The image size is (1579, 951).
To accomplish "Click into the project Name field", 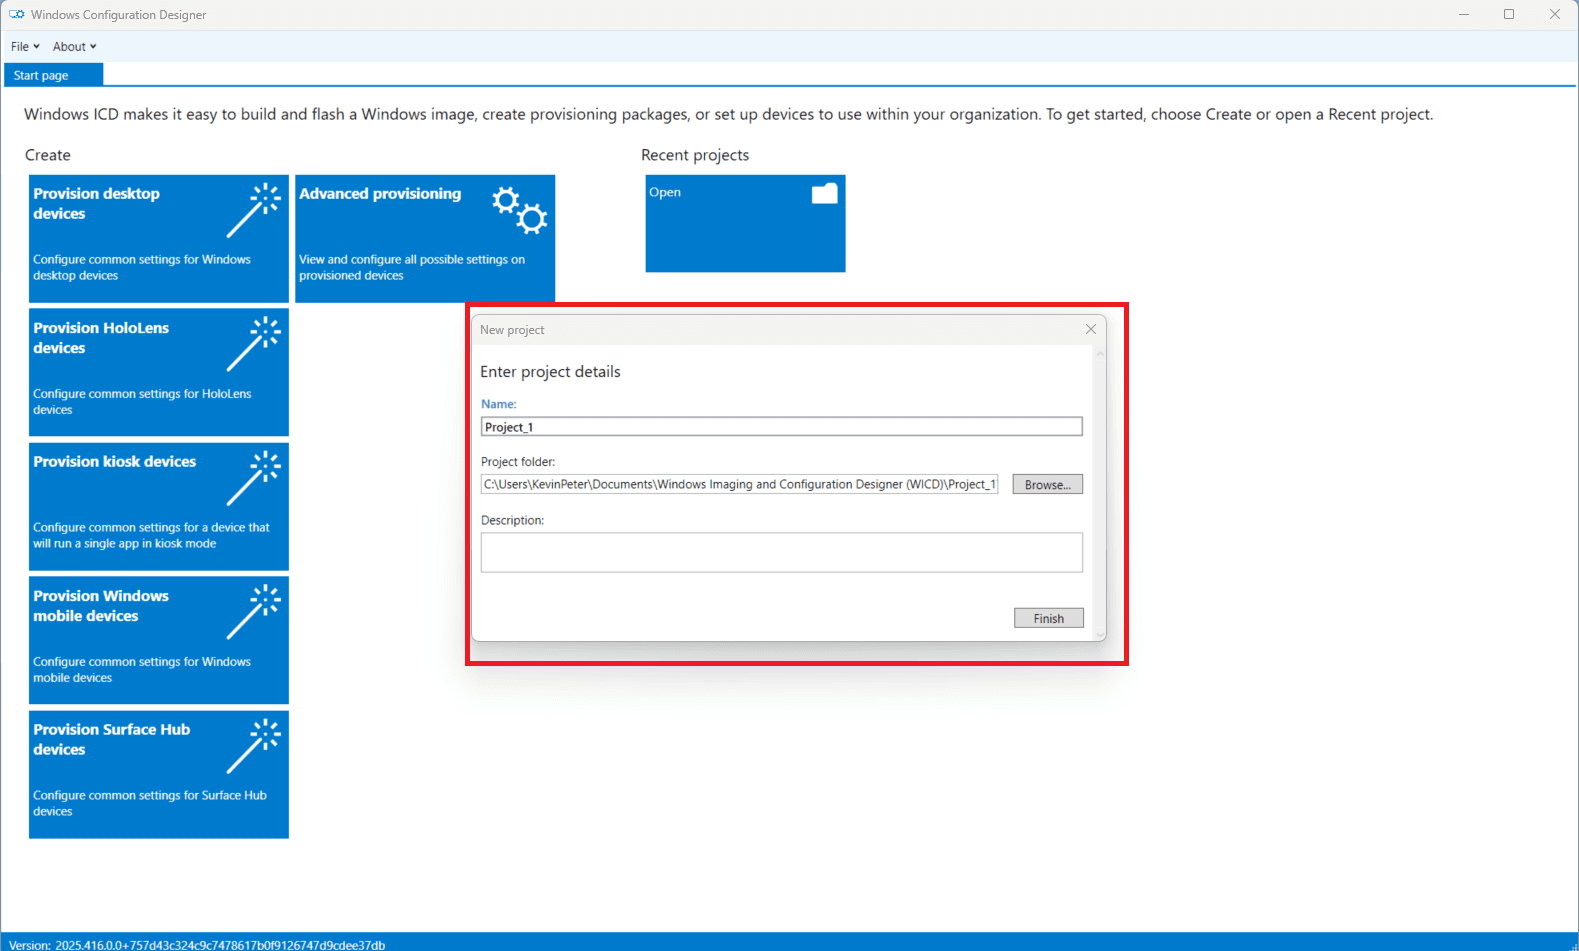I will click(780, 427).
